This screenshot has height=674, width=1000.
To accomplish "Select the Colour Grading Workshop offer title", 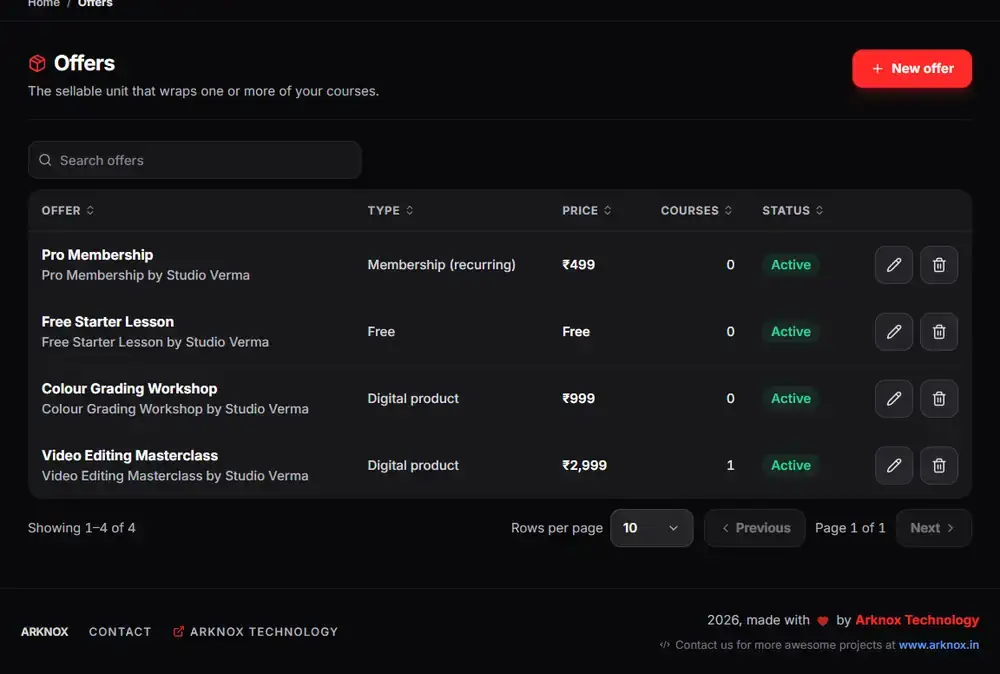I will pyautogui.click(x=129, y=389).
